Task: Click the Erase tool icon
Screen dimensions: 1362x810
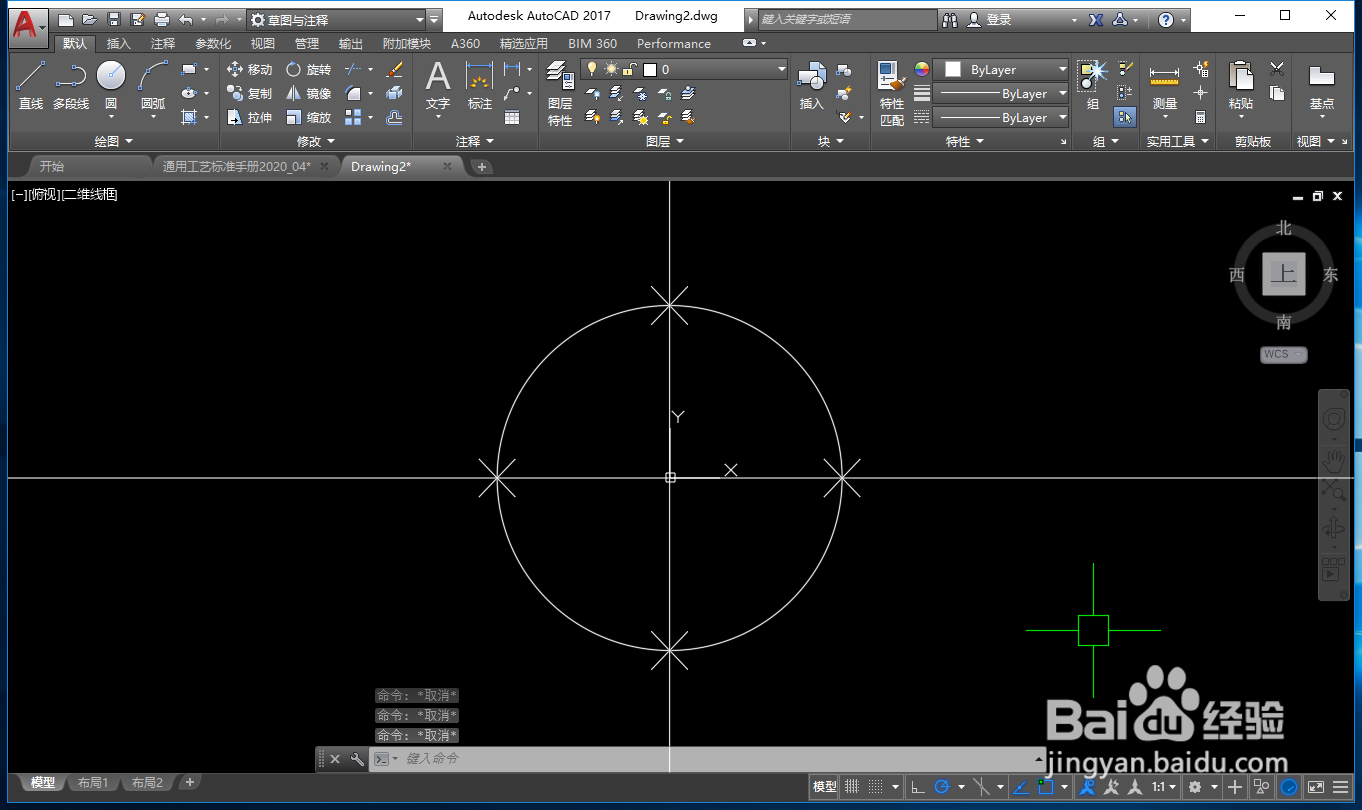Action: tap(394, 69)
